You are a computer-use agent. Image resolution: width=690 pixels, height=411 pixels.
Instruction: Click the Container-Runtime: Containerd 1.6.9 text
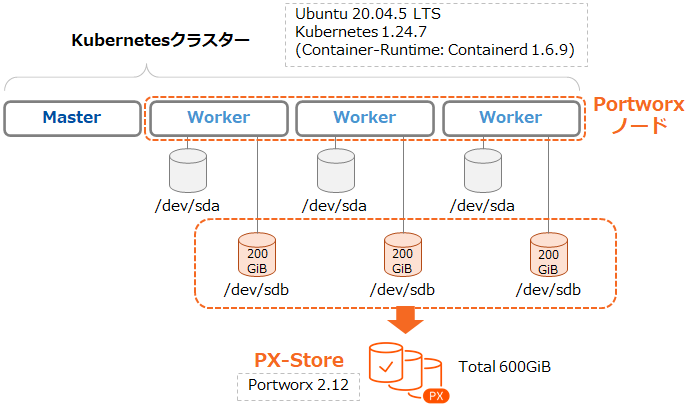point(435,50)
